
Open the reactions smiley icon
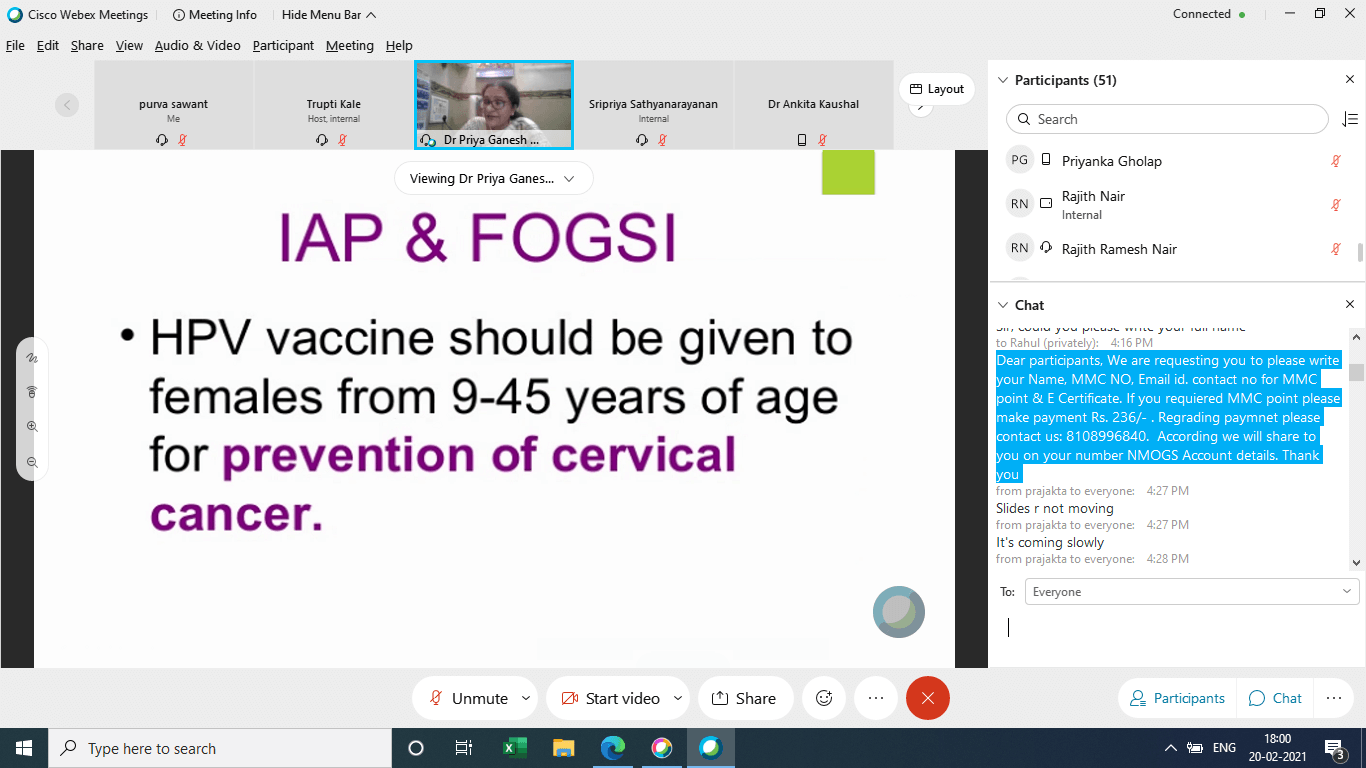(824, 698)
